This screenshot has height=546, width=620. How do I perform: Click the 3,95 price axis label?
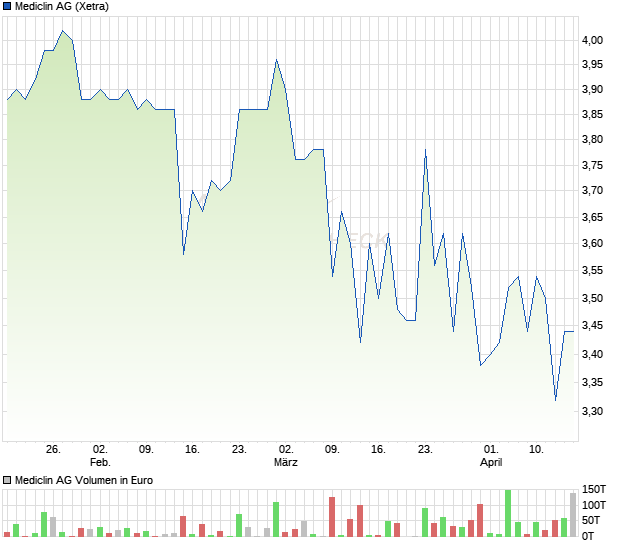click(592, 64)
